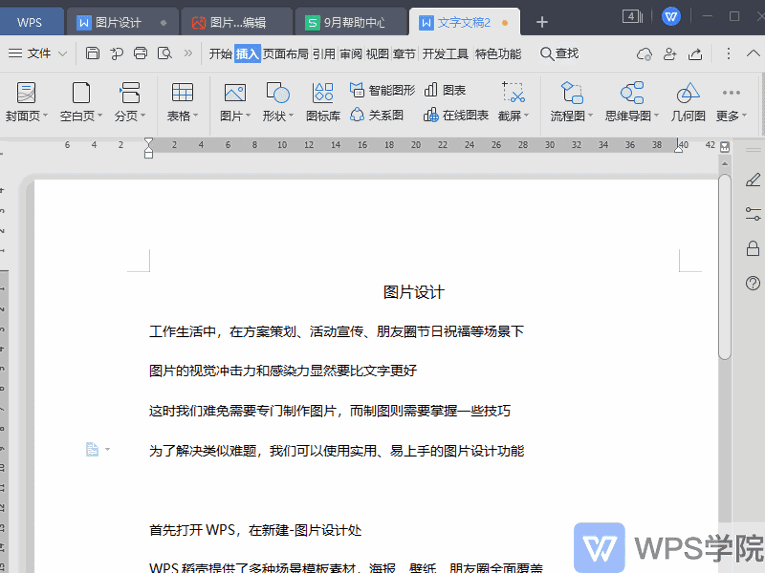Click the paragraph layout icon in margin
The height and width of the screenshot is (573, 765).
(92, 449)
